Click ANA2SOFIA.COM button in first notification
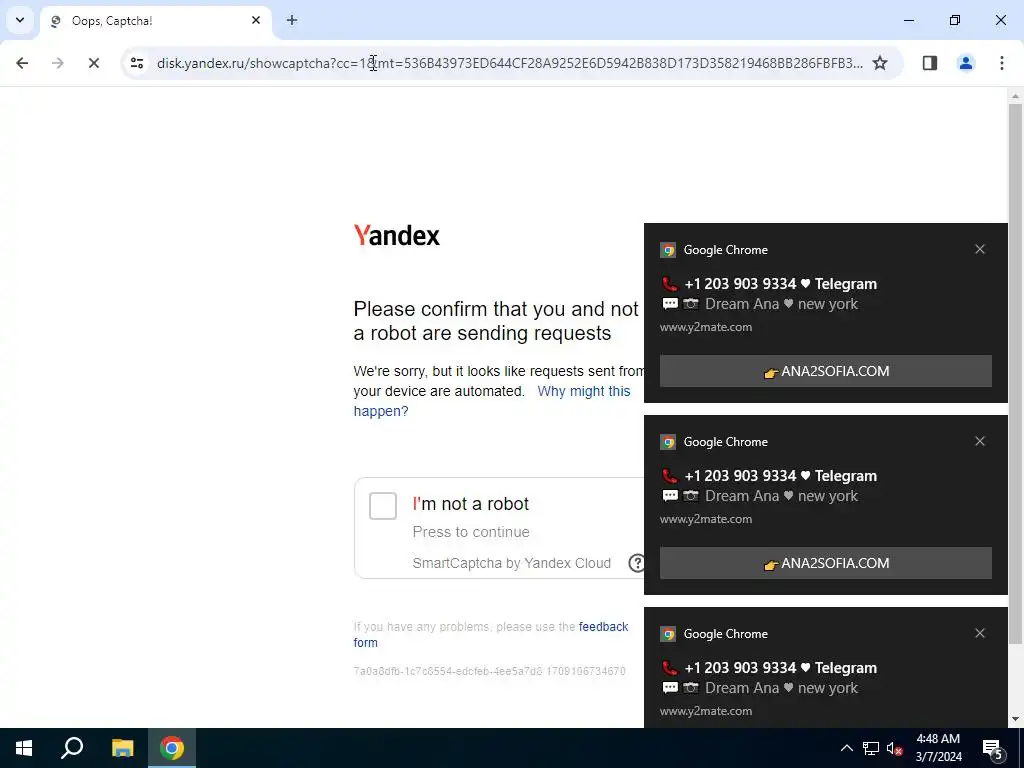Viewport: 1024px width, 768px height. (x=825, y=371)
